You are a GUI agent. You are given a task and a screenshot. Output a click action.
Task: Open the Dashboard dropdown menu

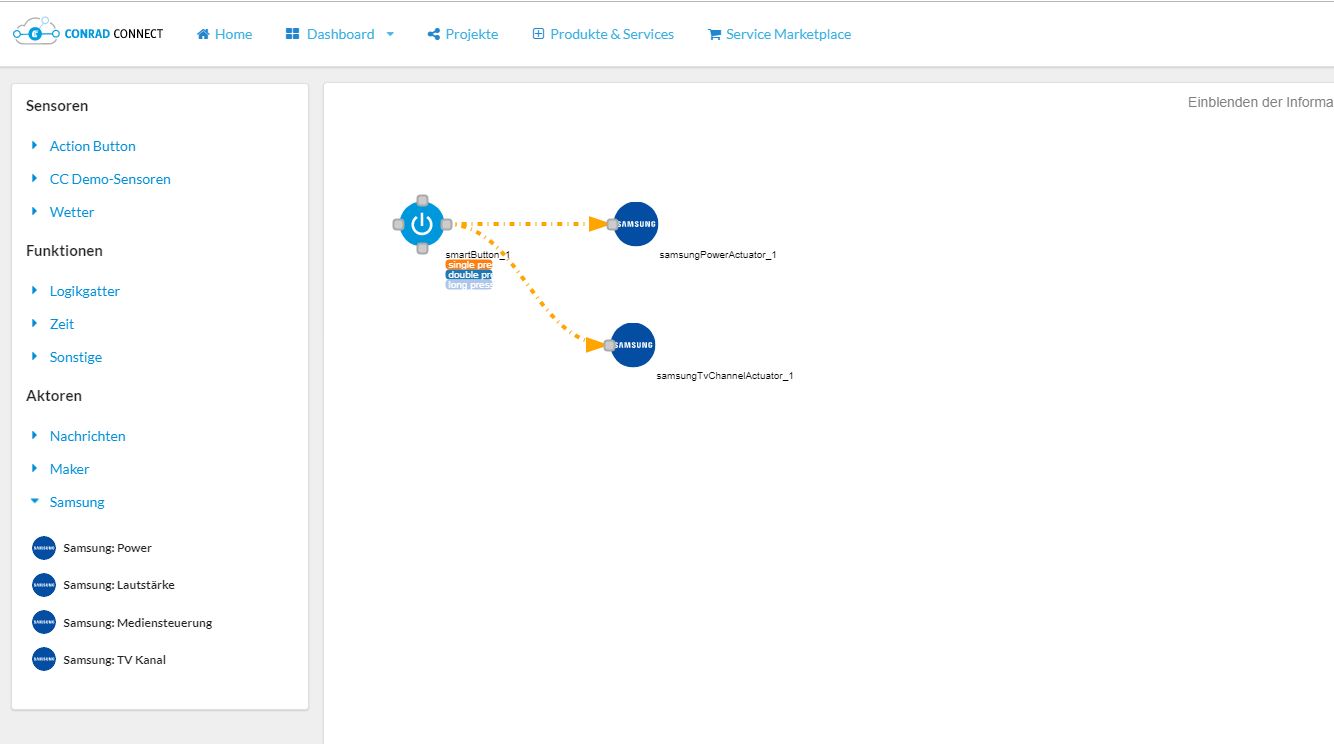click(x=340, y=34)
